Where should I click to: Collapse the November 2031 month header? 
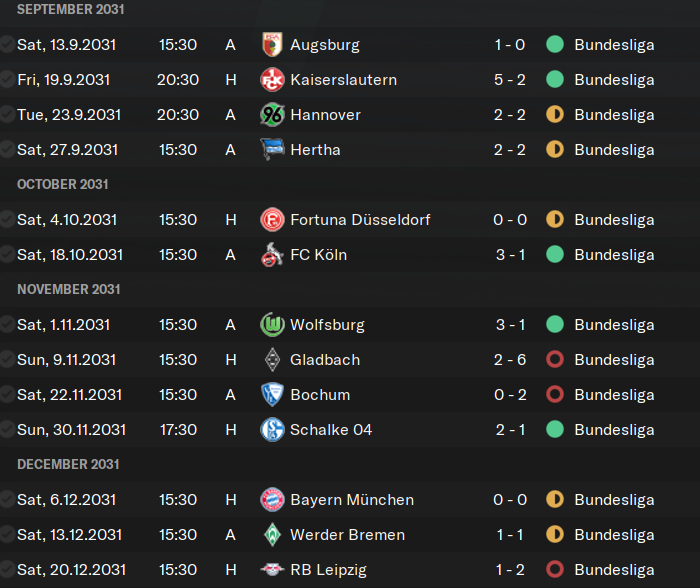click(69, 289)
